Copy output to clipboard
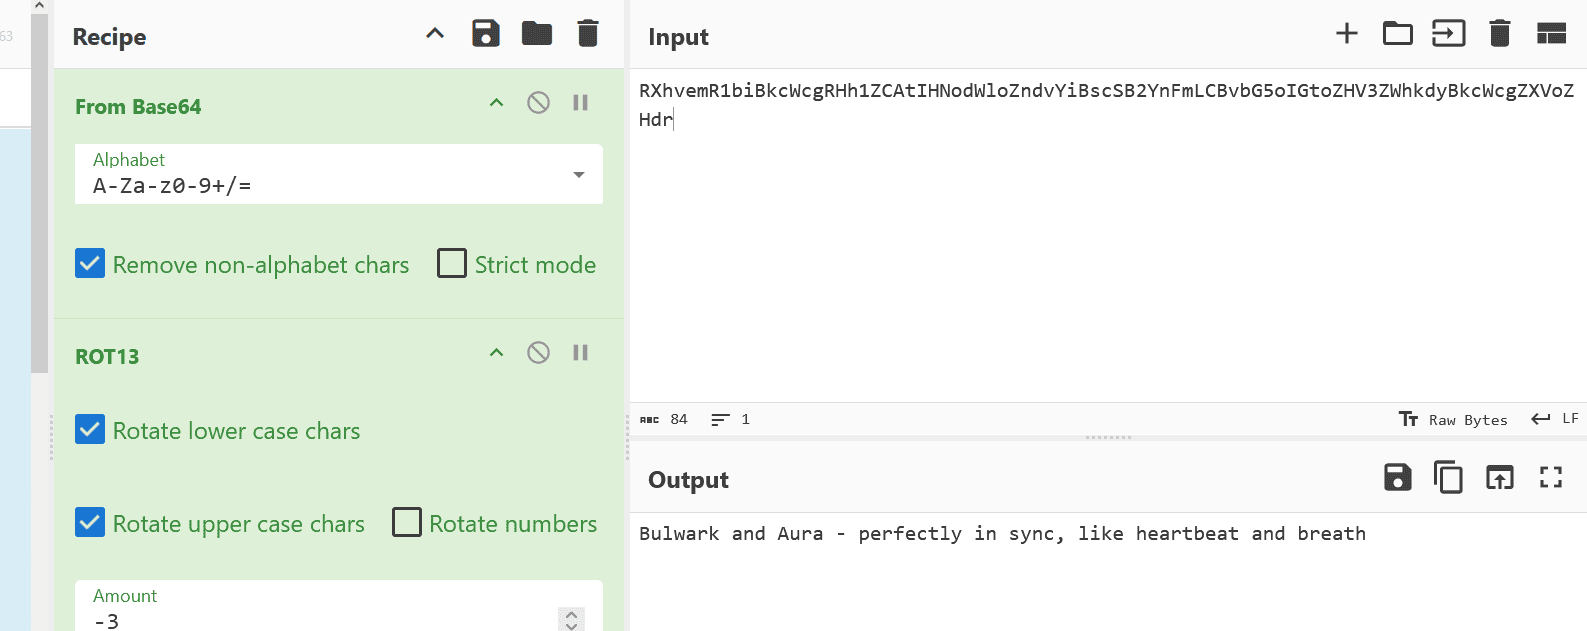Viewport: 1587px width, 631px height. (1448, 478)
